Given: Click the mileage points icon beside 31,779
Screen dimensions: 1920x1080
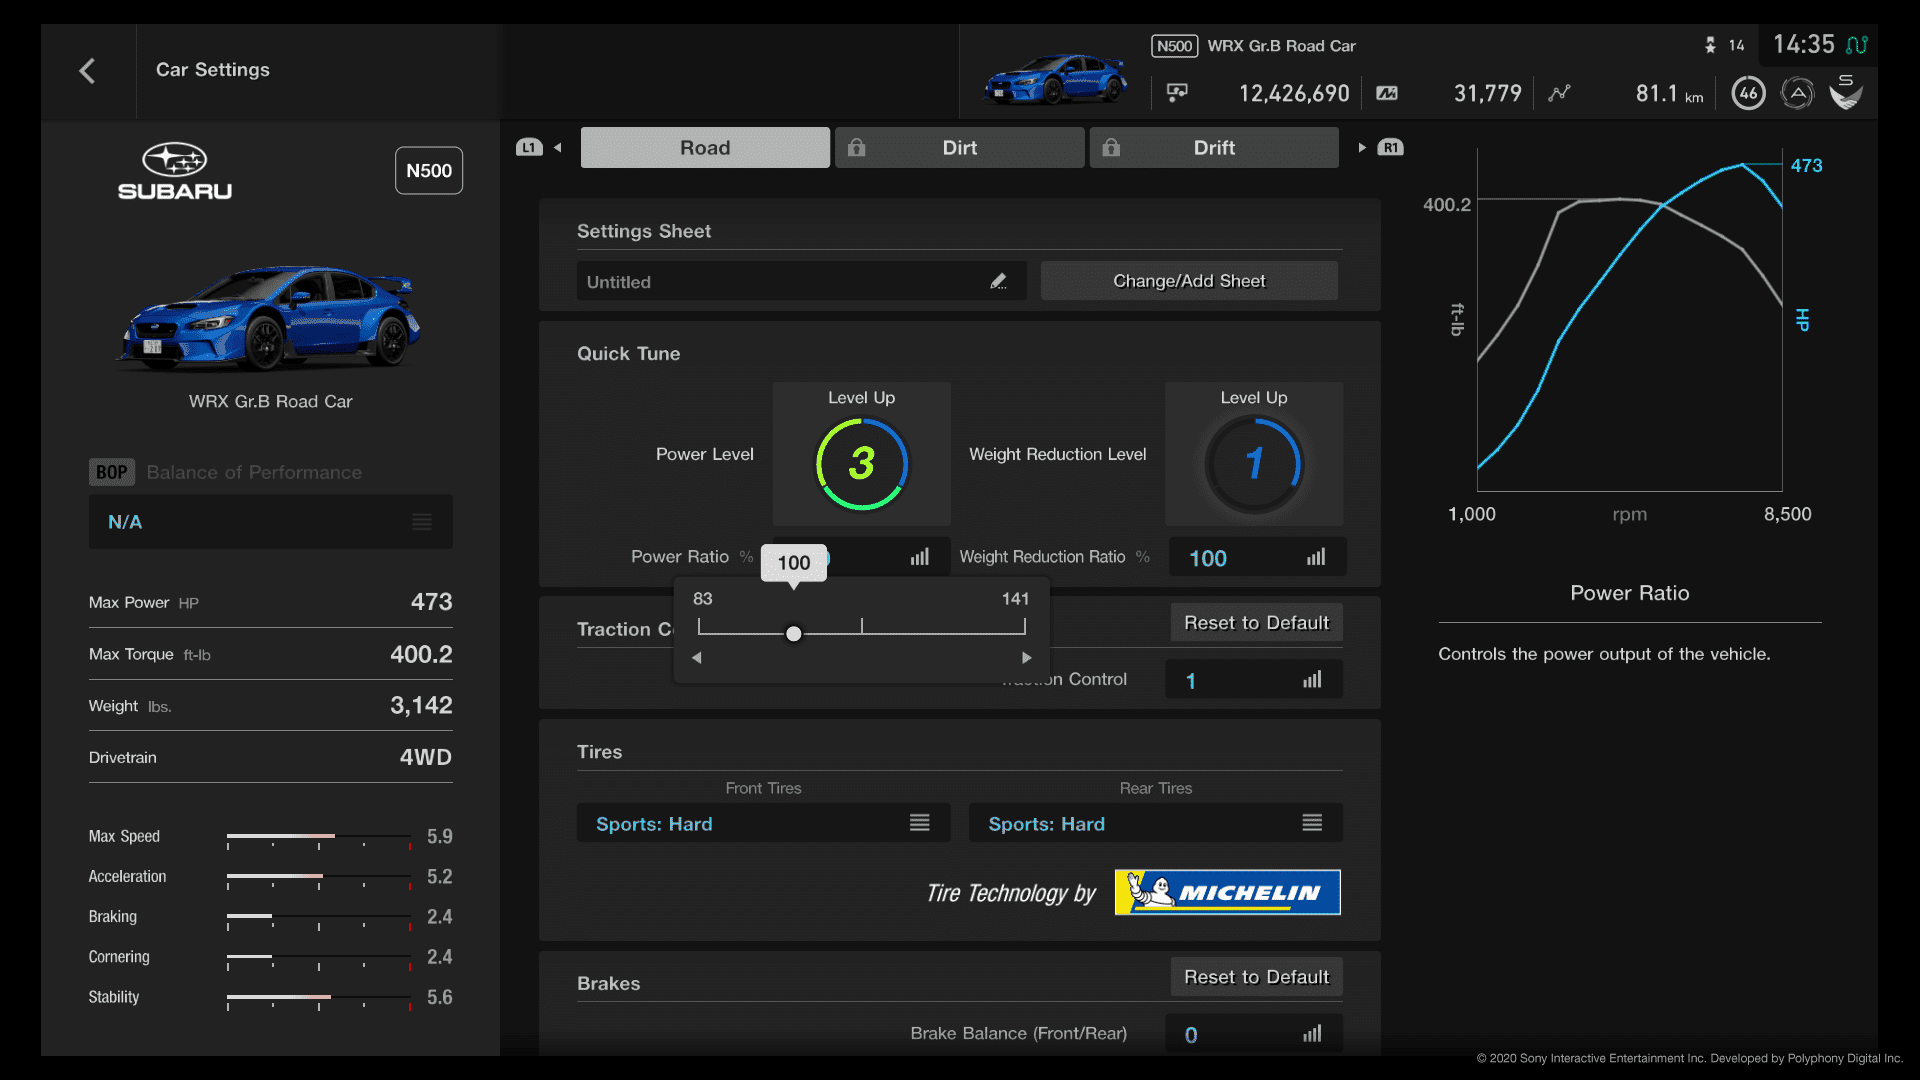Looking at the screenshot, I should [x=1387, y=93].
